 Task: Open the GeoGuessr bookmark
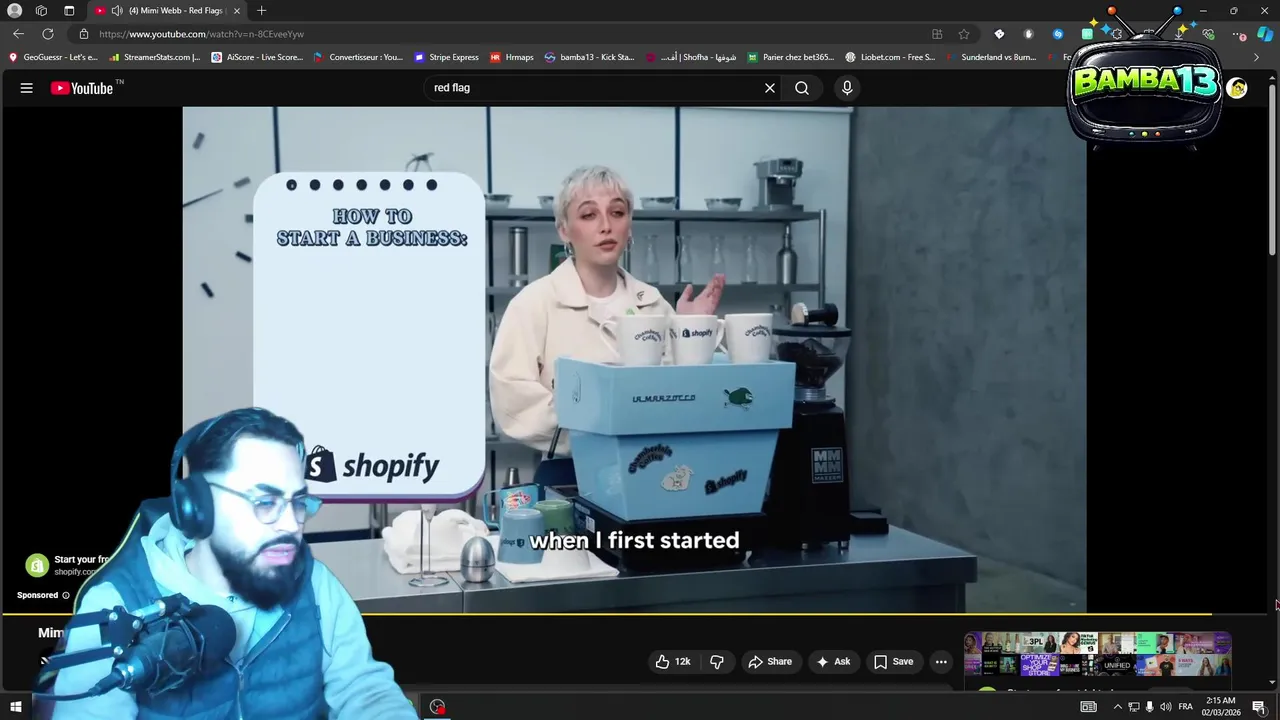pos(53,57)
